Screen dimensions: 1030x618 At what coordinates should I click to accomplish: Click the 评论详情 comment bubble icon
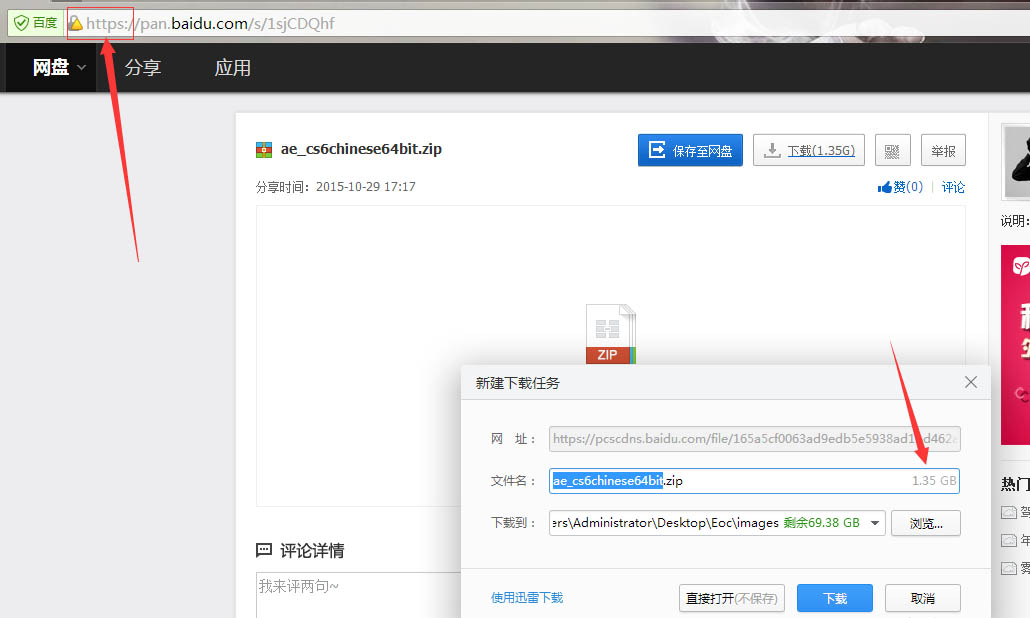263,550
